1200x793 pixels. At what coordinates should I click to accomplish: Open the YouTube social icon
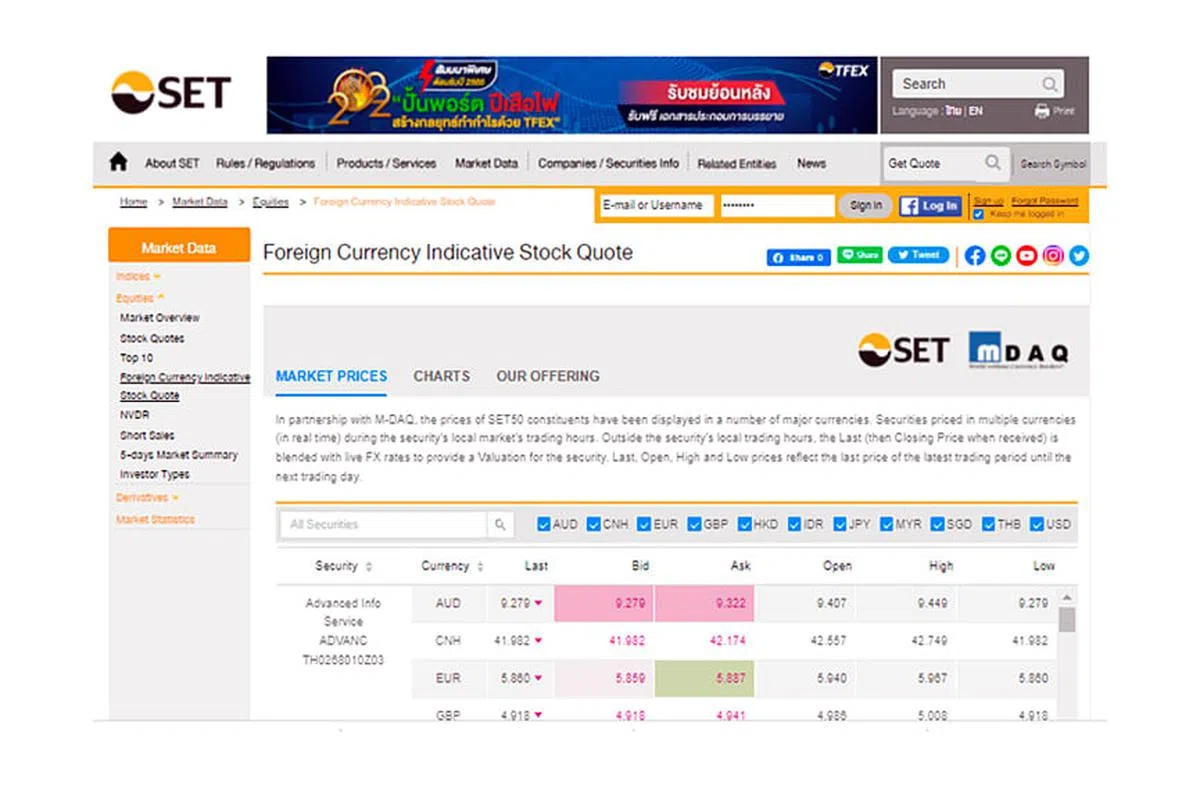[x=1027, y=256]
